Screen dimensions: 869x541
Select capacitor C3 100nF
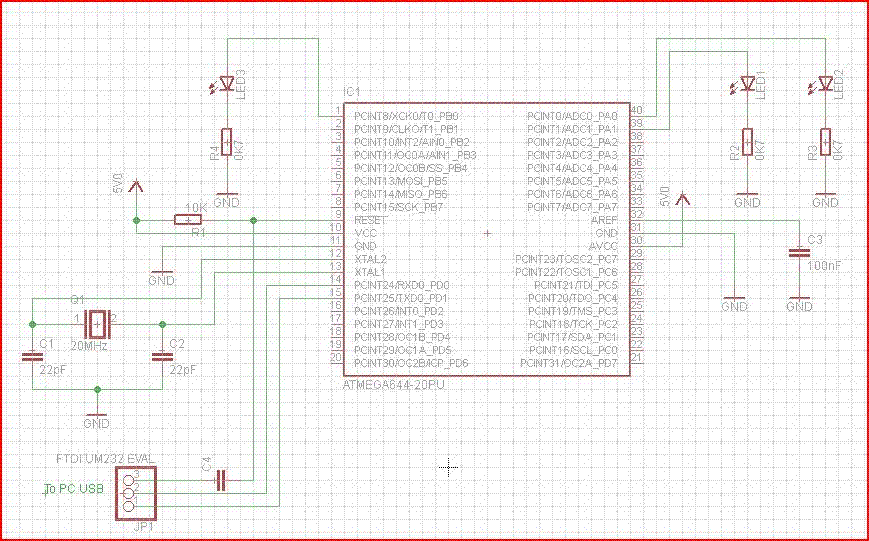coord(800,253)
